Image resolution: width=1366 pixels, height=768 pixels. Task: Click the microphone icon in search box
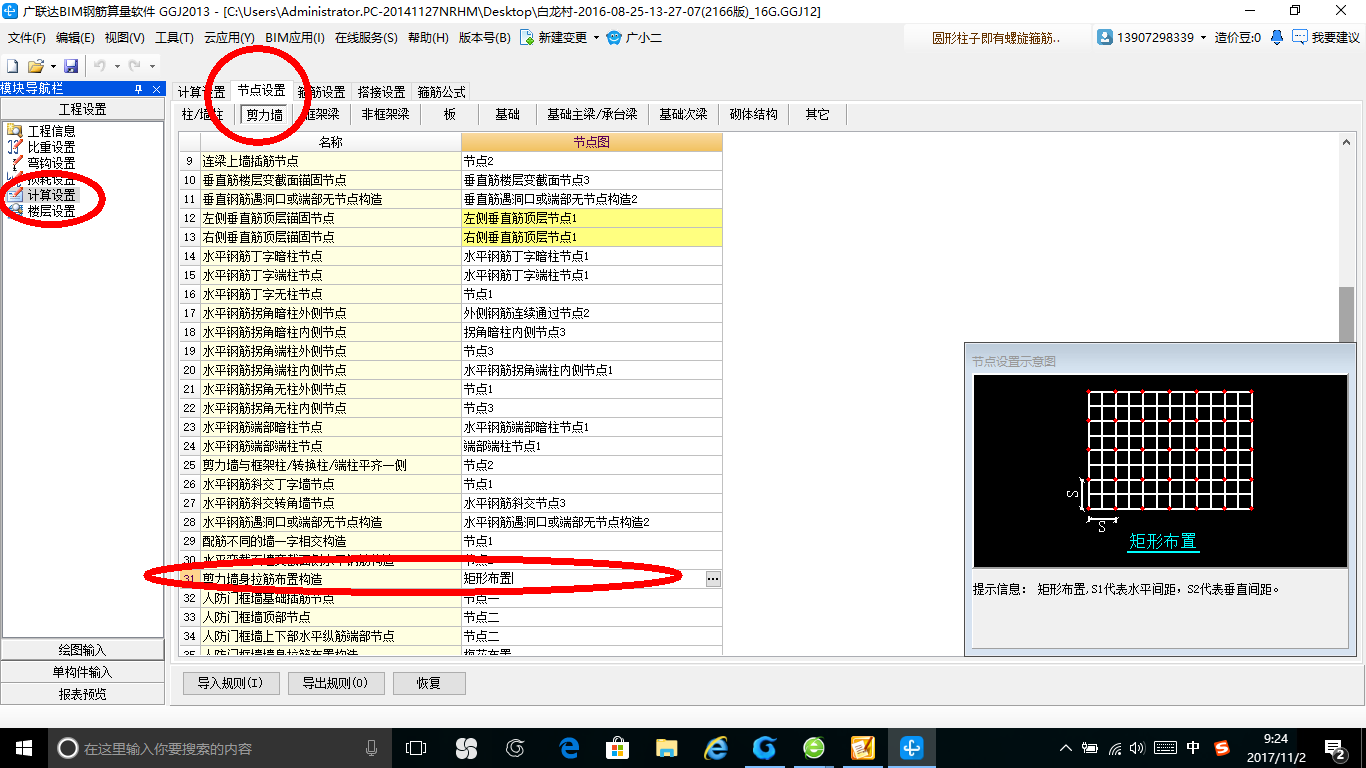pyautogui.click(x=372, y=747)
